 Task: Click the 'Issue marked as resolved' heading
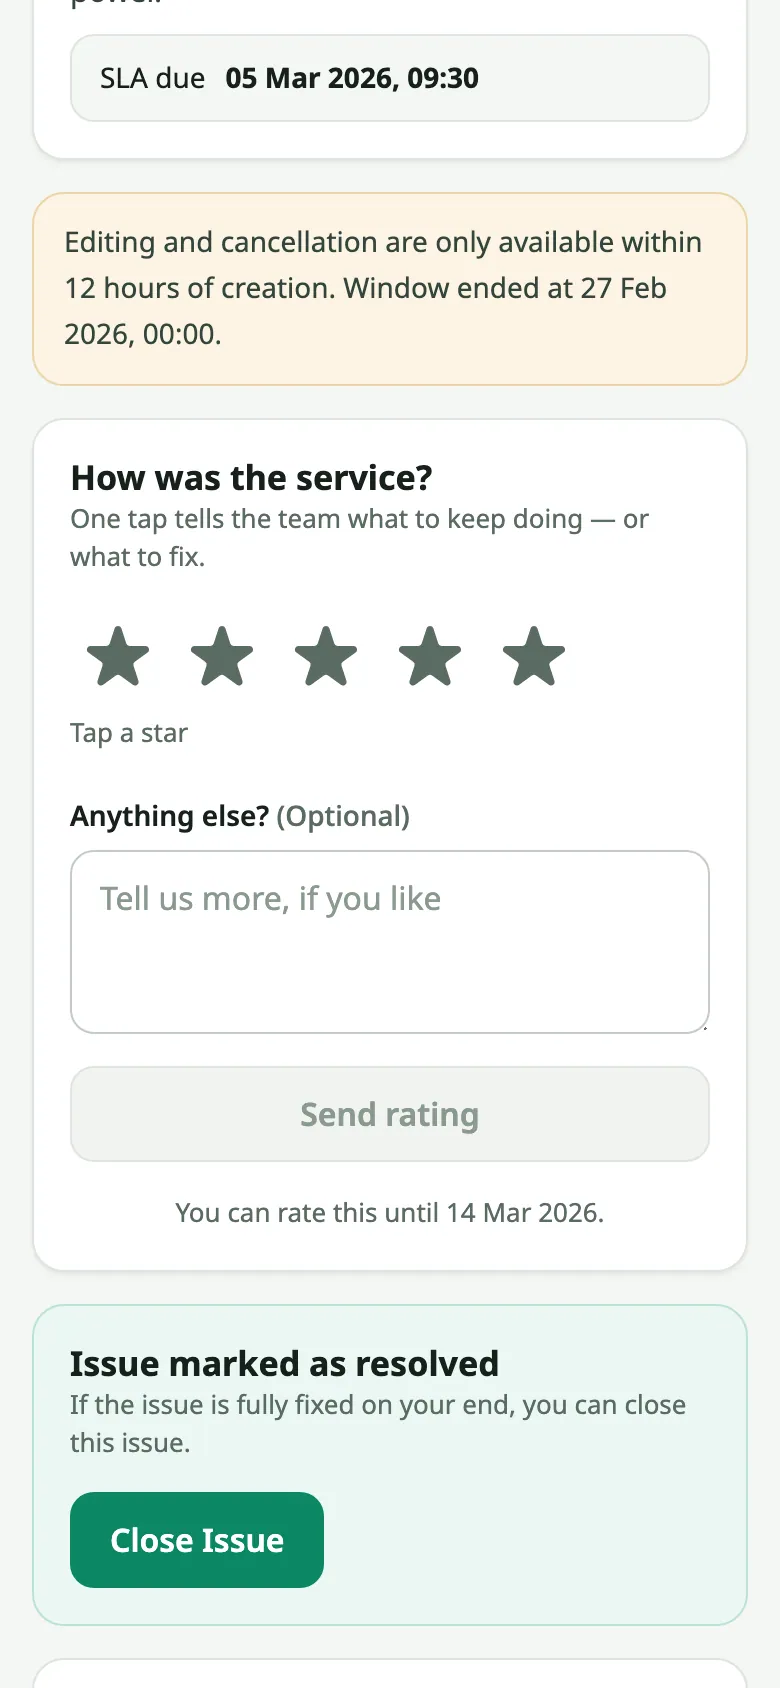pos(284,1364)
